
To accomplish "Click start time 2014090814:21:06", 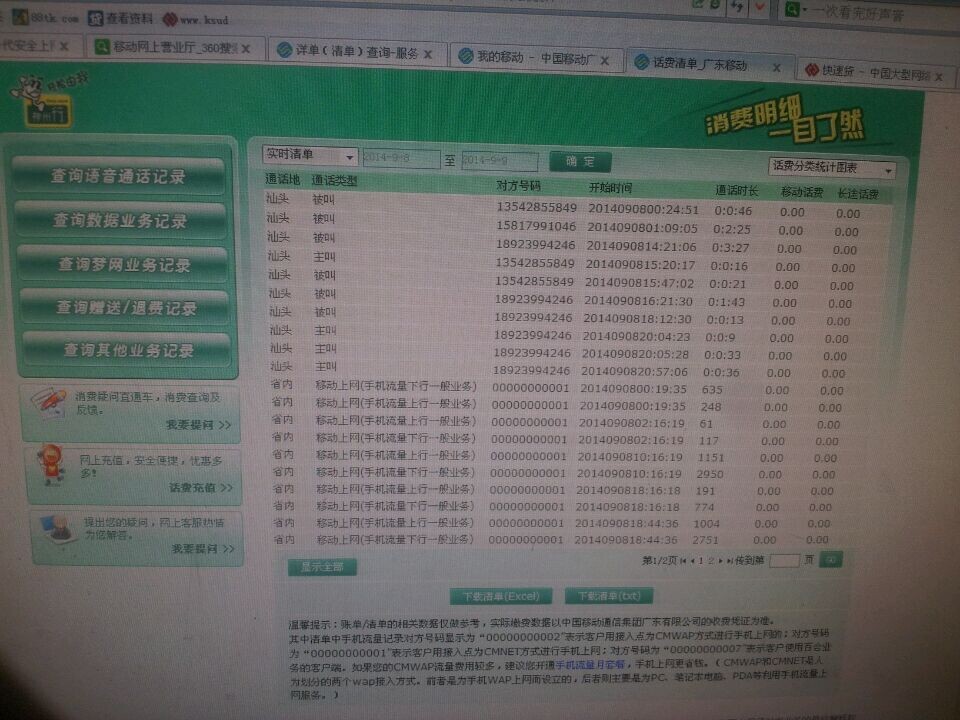I will tap(641, 246).
